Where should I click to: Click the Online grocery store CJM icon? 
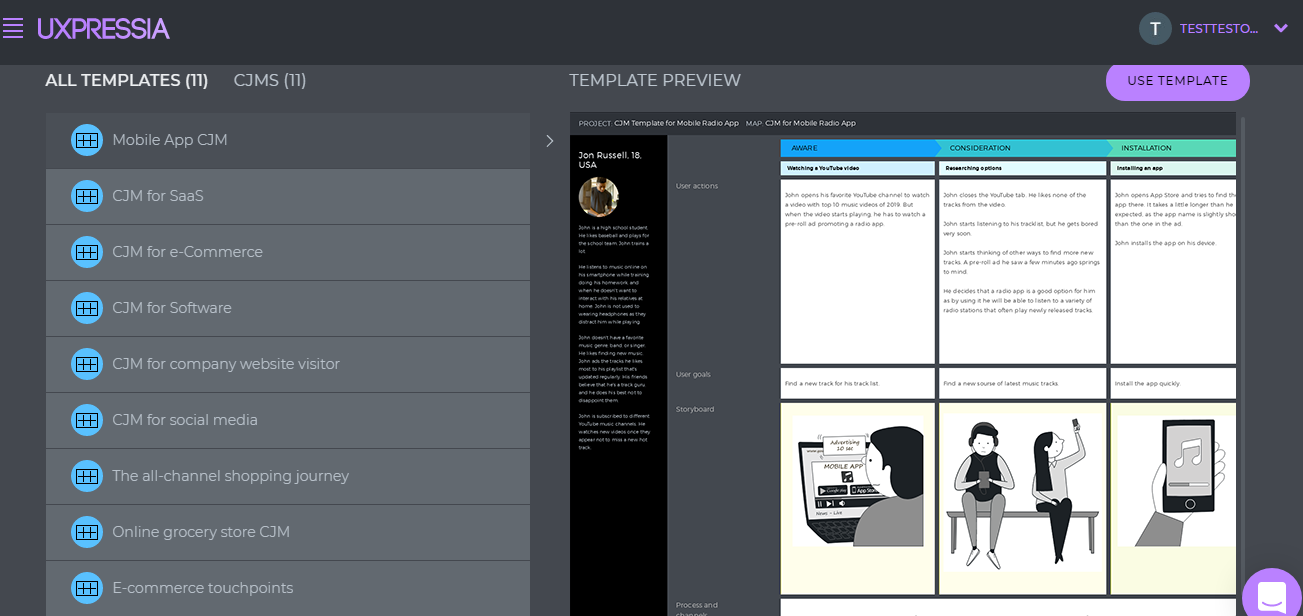pyautogui.click(x=87, y=532)
